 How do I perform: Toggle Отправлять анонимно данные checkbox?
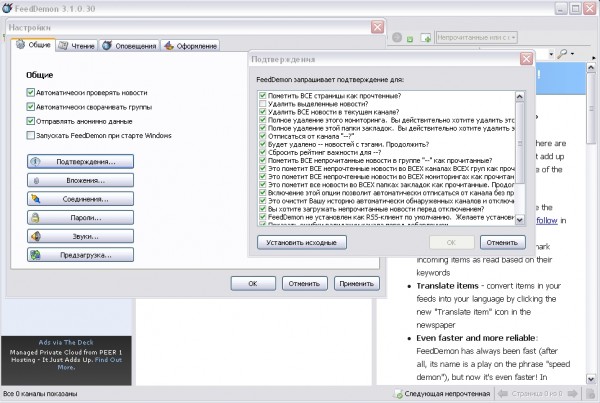(31, 121)
